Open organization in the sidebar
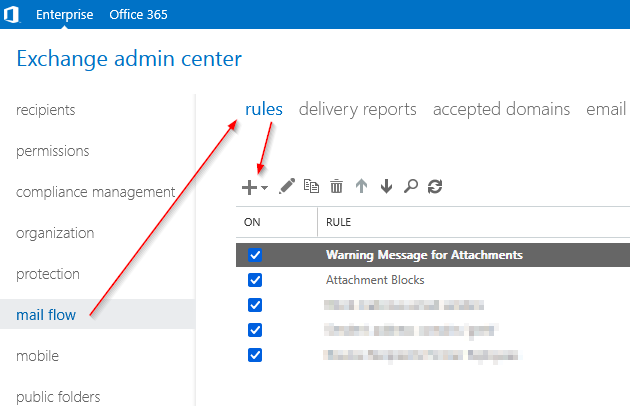This screenshot has width=630, height=406. [55, 233]
